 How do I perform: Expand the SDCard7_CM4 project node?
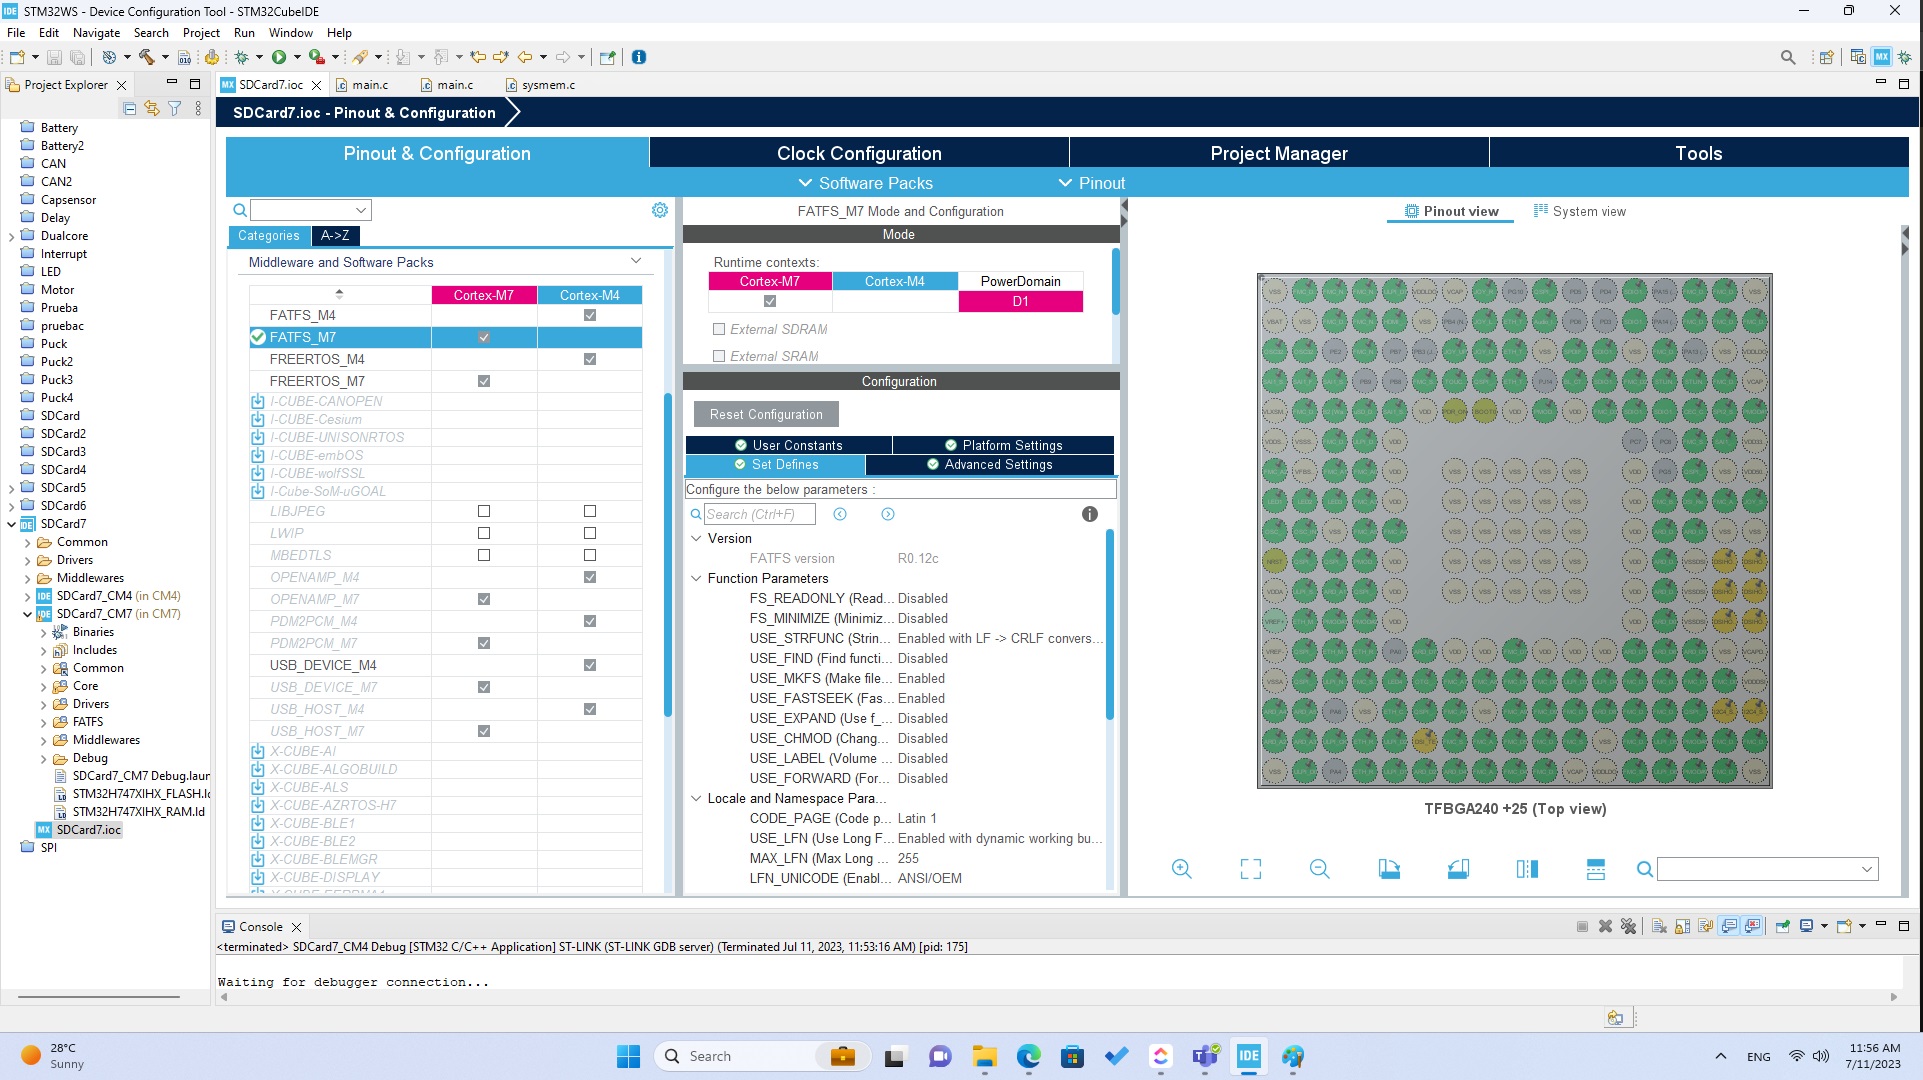click(27, 596)
